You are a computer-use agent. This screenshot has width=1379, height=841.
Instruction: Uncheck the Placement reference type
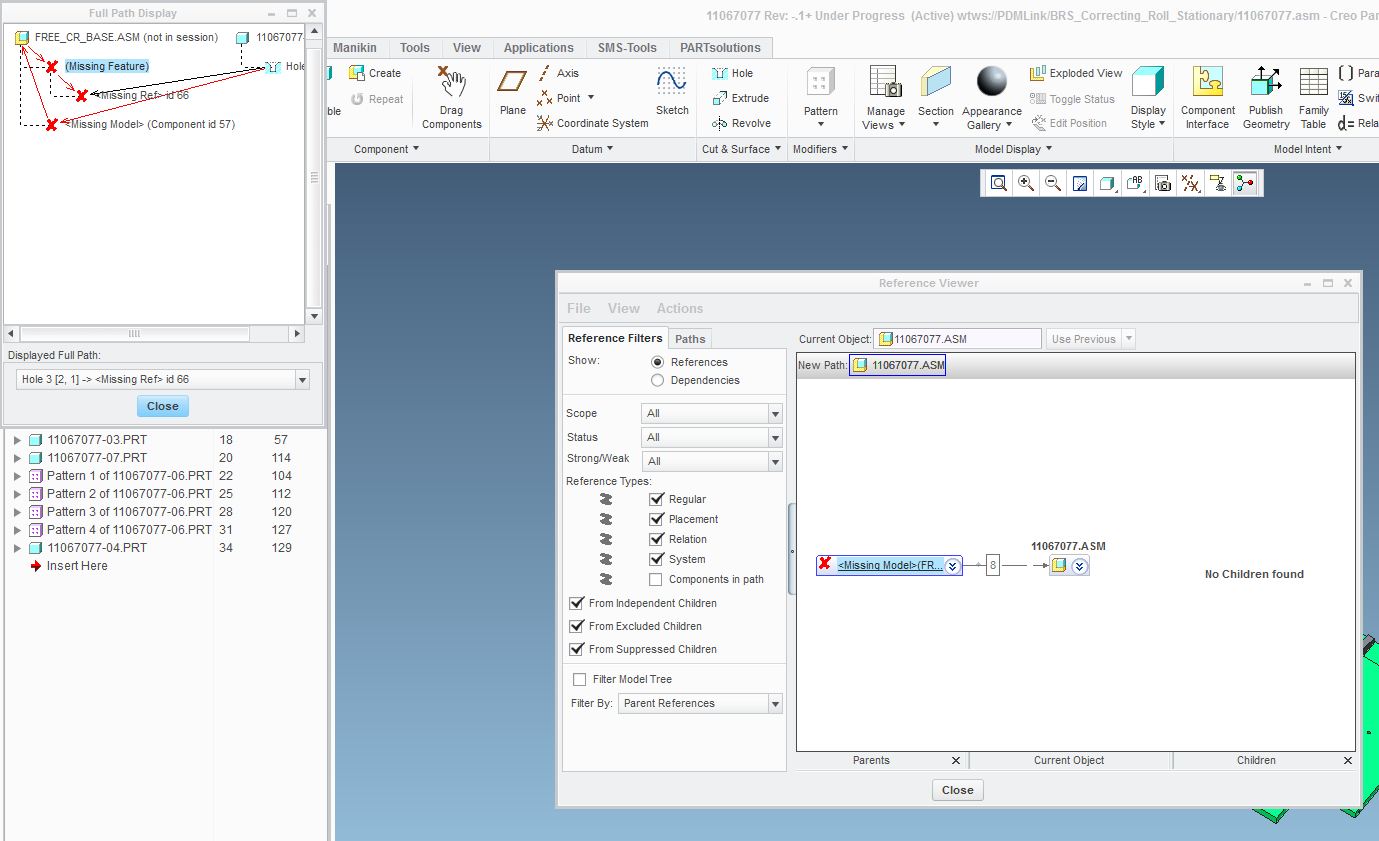point(657,519)
